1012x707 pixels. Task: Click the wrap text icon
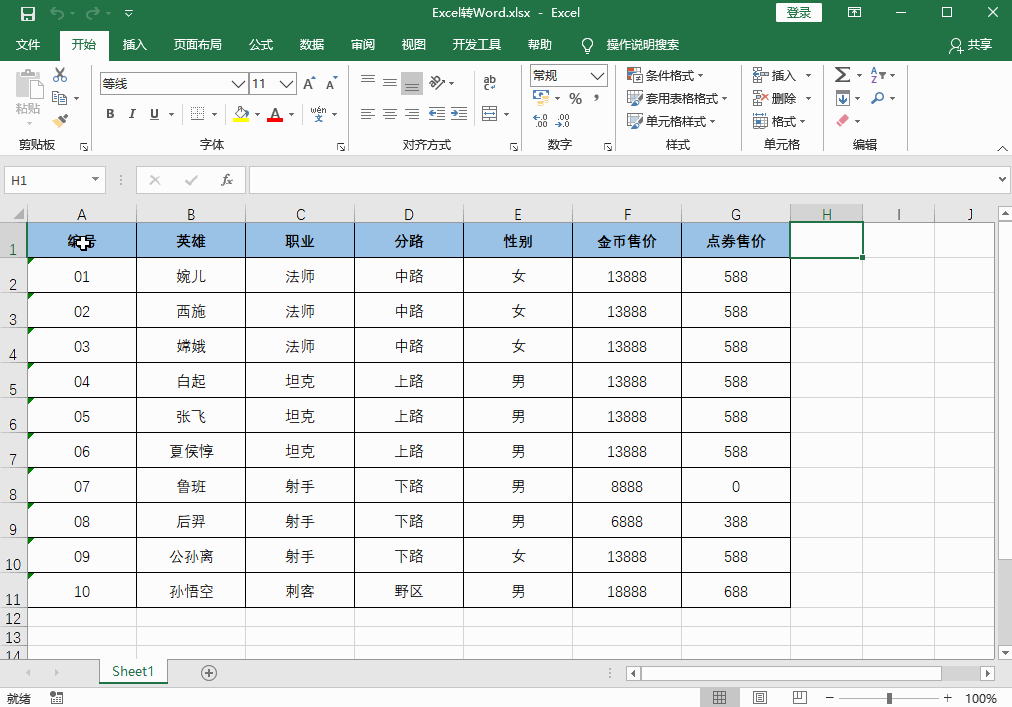pos(490,84)
